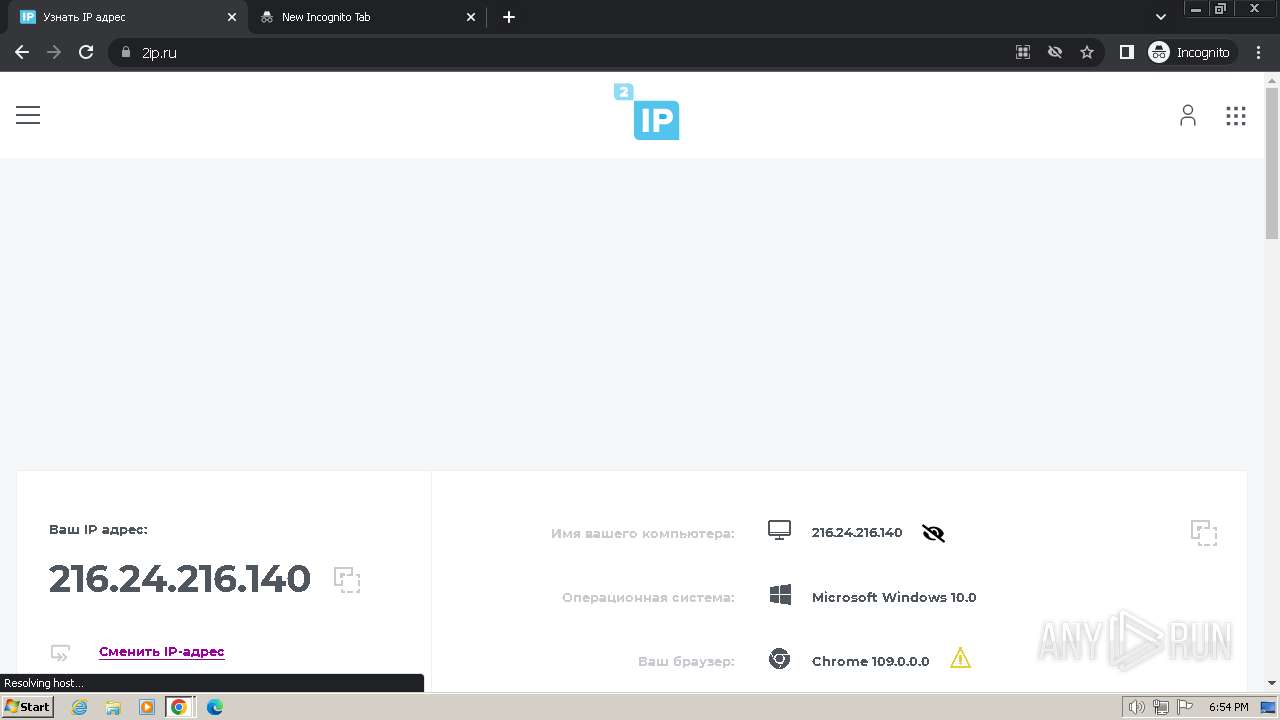Click the yellow warning icon beside Chrome version
This screenshot has width=1280, height=720.
(x=960, y=658)
